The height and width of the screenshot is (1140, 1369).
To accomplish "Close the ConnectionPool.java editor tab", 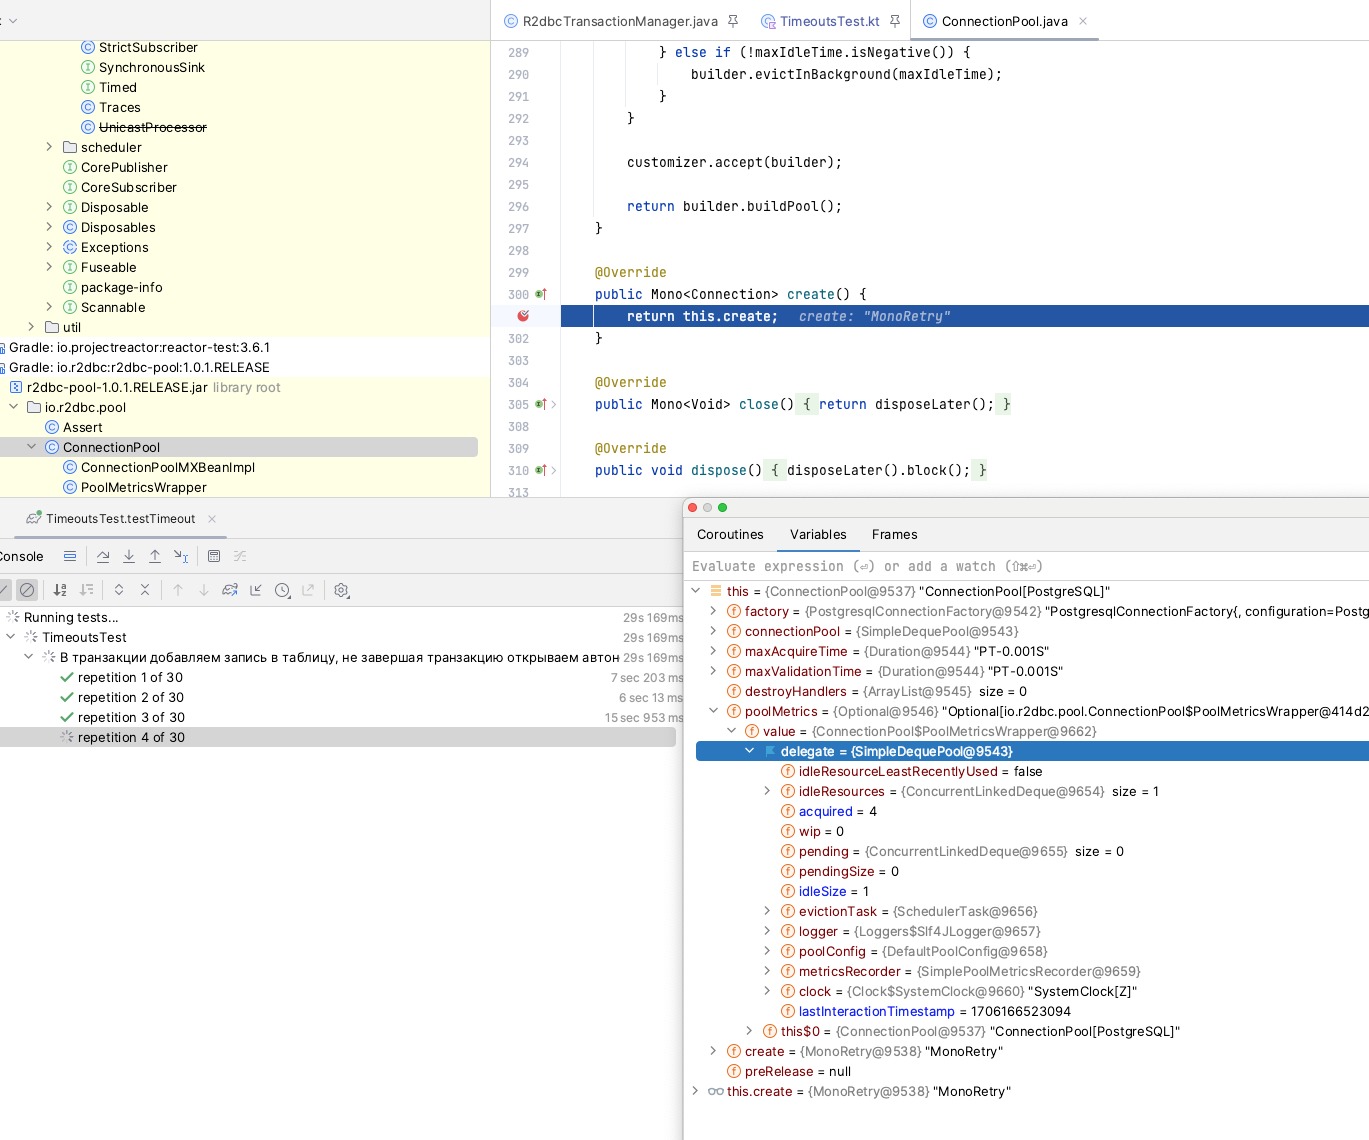I will point(1083,21).
